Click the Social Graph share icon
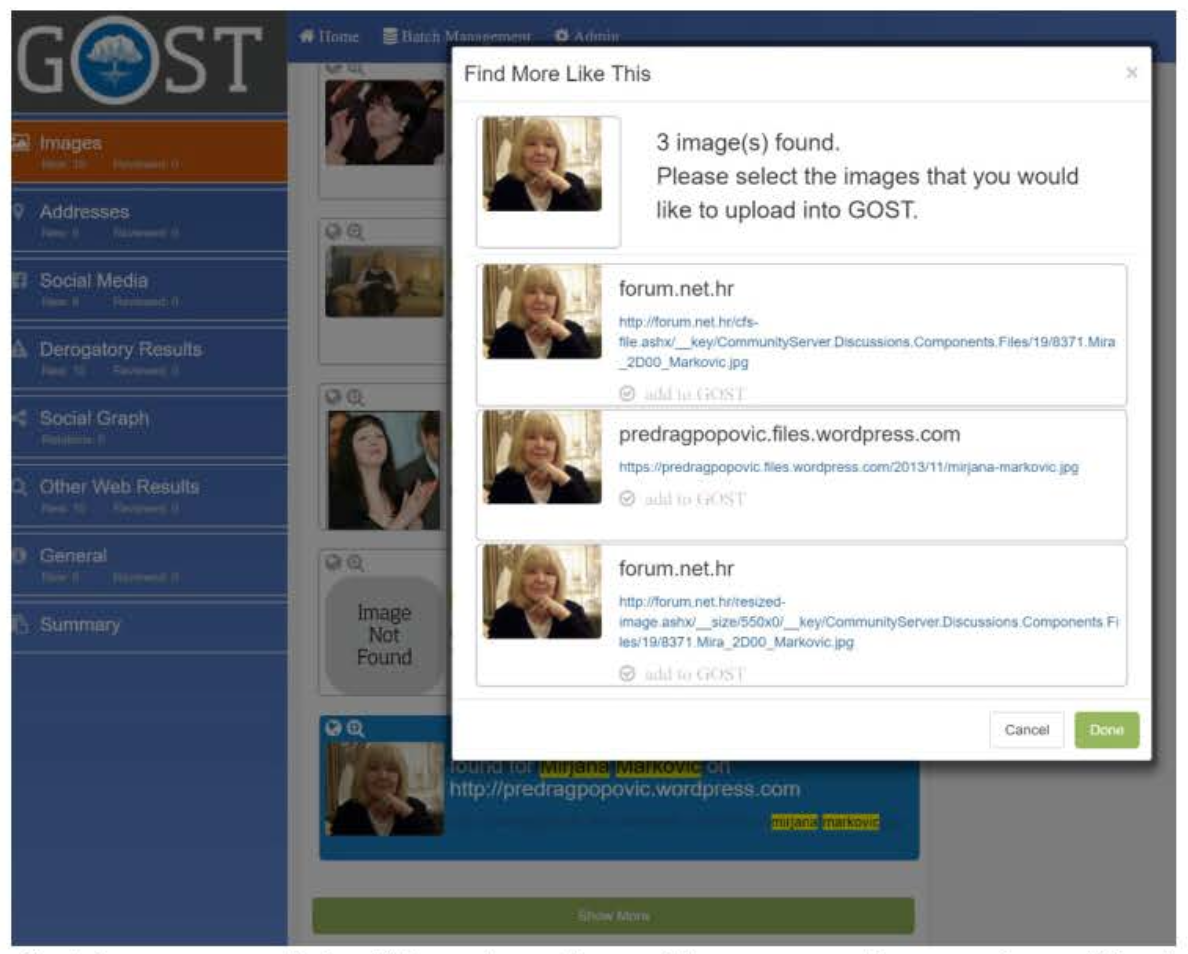 [20, 418]
